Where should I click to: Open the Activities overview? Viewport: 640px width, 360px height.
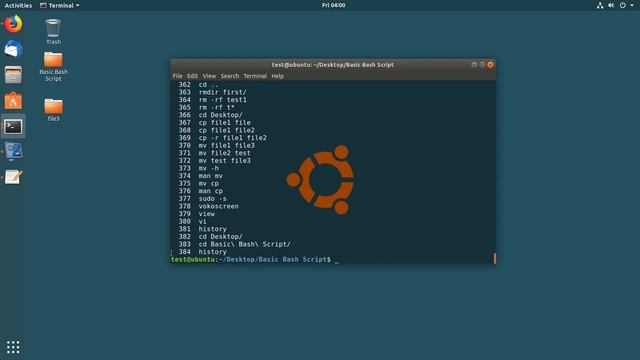tap(18, 5)
